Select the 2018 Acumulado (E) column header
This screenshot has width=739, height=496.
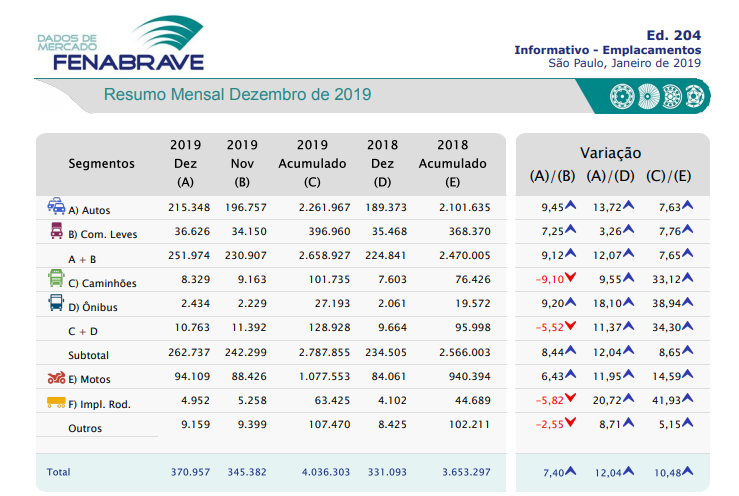(x=452, y=163)
